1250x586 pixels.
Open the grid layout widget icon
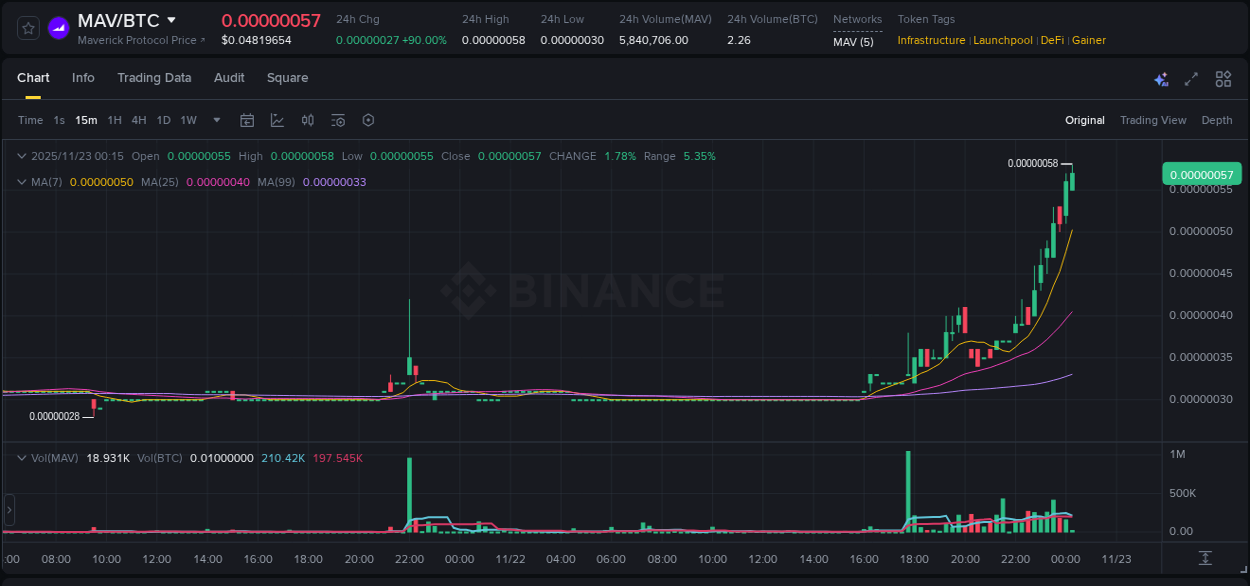coord(1223,79)
